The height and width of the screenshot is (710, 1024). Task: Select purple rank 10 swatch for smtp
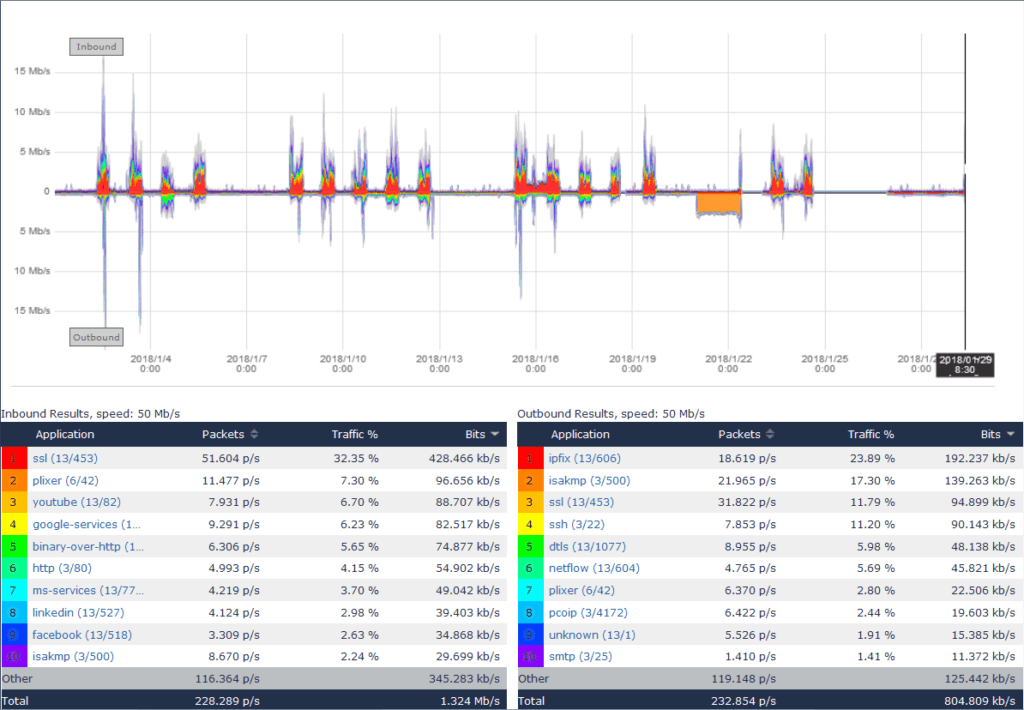pyautogui.click(x=530, y=656)
